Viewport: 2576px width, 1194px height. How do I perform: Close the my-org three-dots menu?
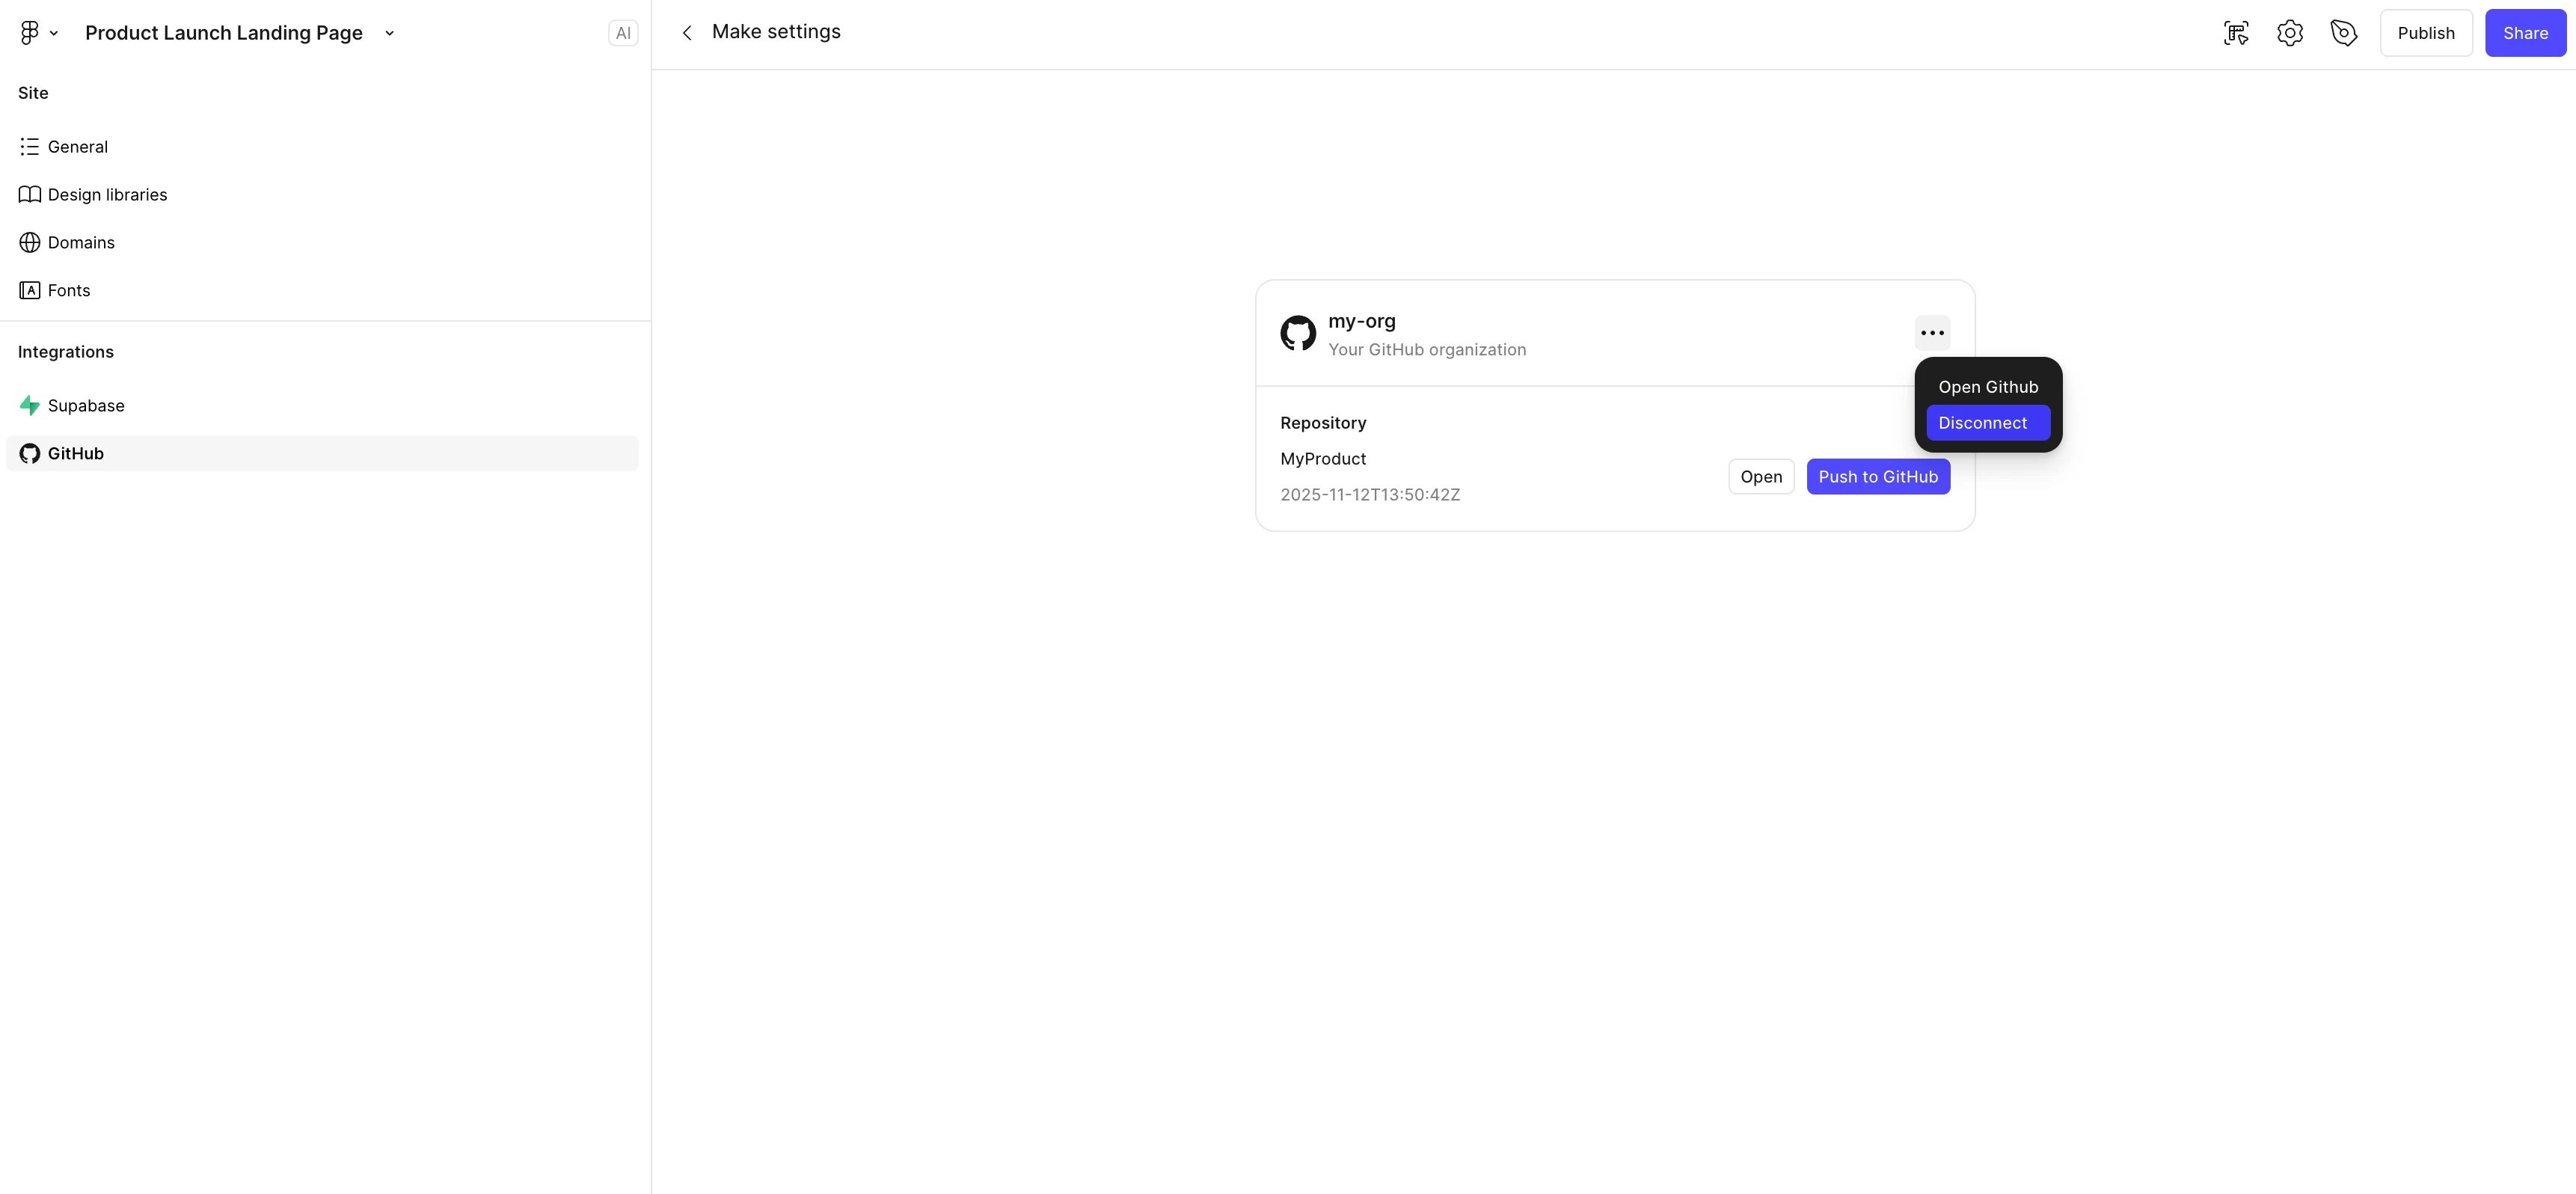point(1932,333)
